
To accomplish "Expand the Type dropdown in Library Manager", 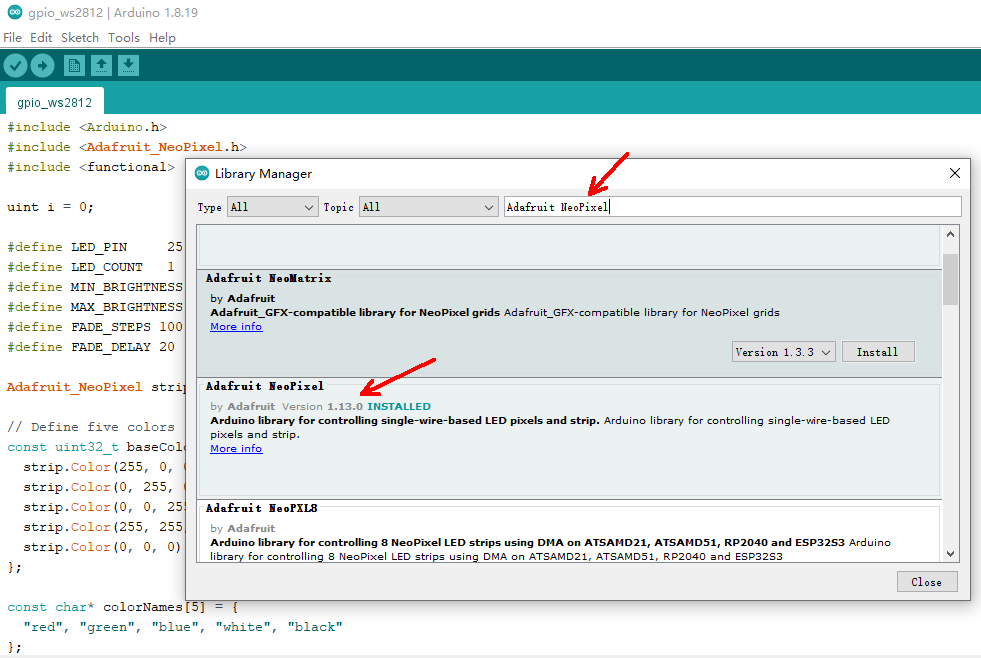I will coord(272,207).
